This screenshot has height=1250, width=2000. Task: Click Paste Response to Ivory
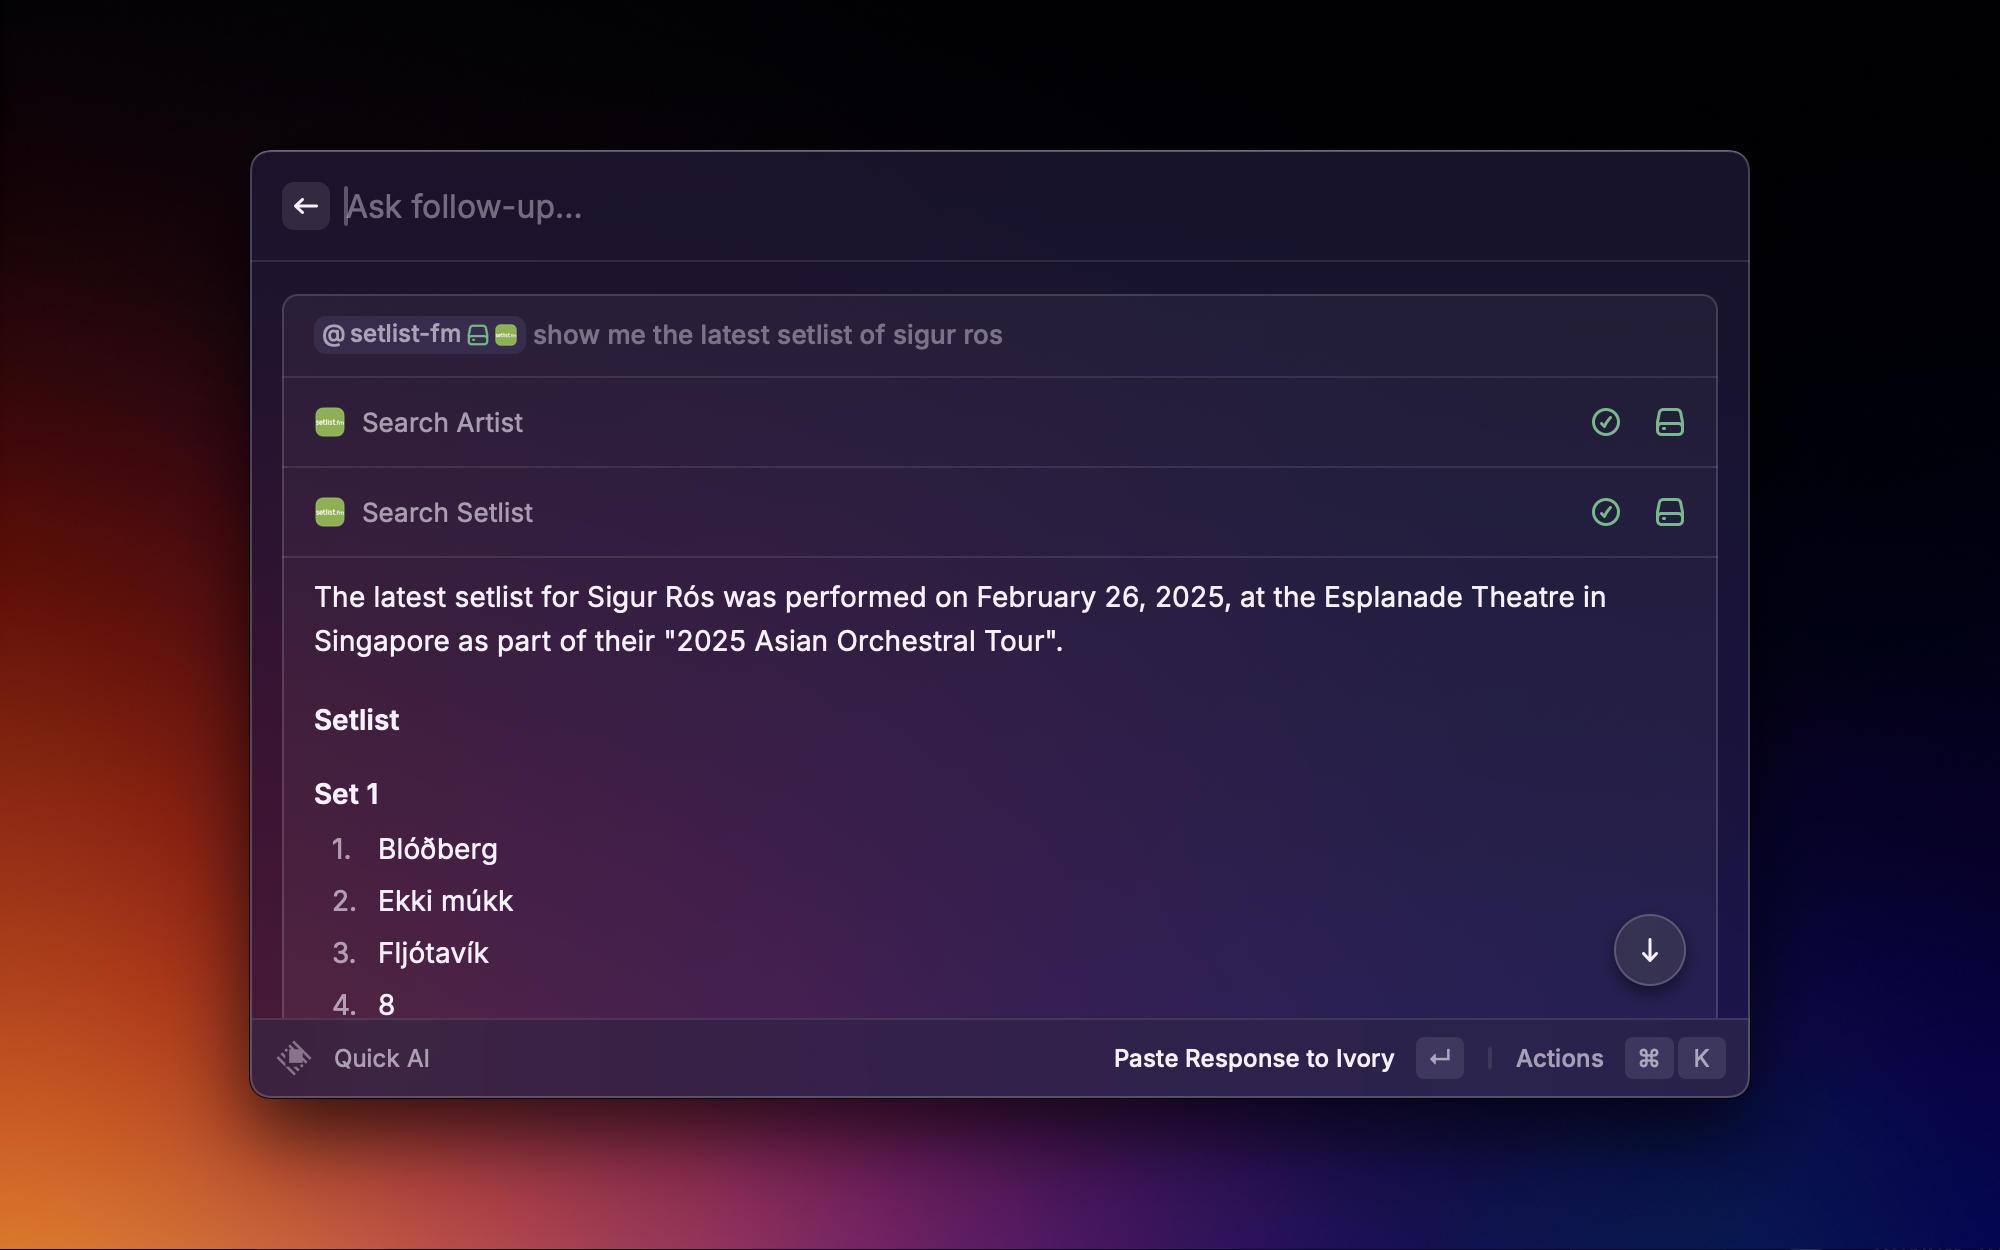pyautogui.click(x=1254, y=1058)
